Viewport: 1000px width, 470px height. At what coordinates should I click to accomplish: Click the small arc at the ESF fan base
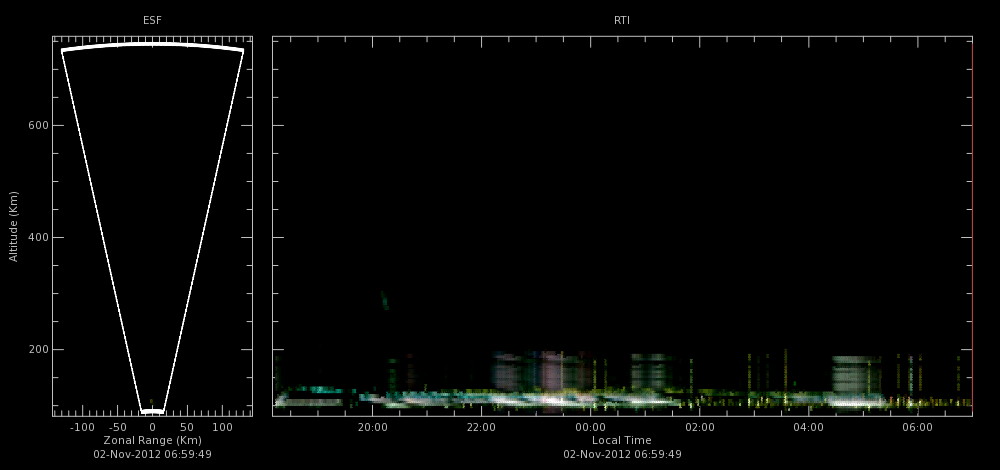[152, 411]
